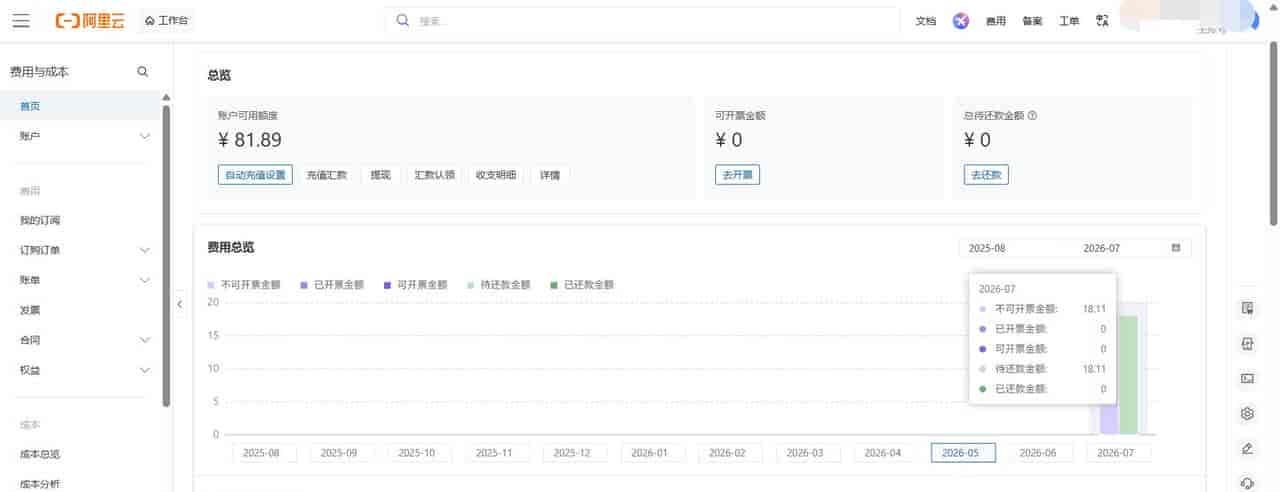Open the 工单 header menu
This screenshot has height=492, width=1280.
tap(1069, 21)
